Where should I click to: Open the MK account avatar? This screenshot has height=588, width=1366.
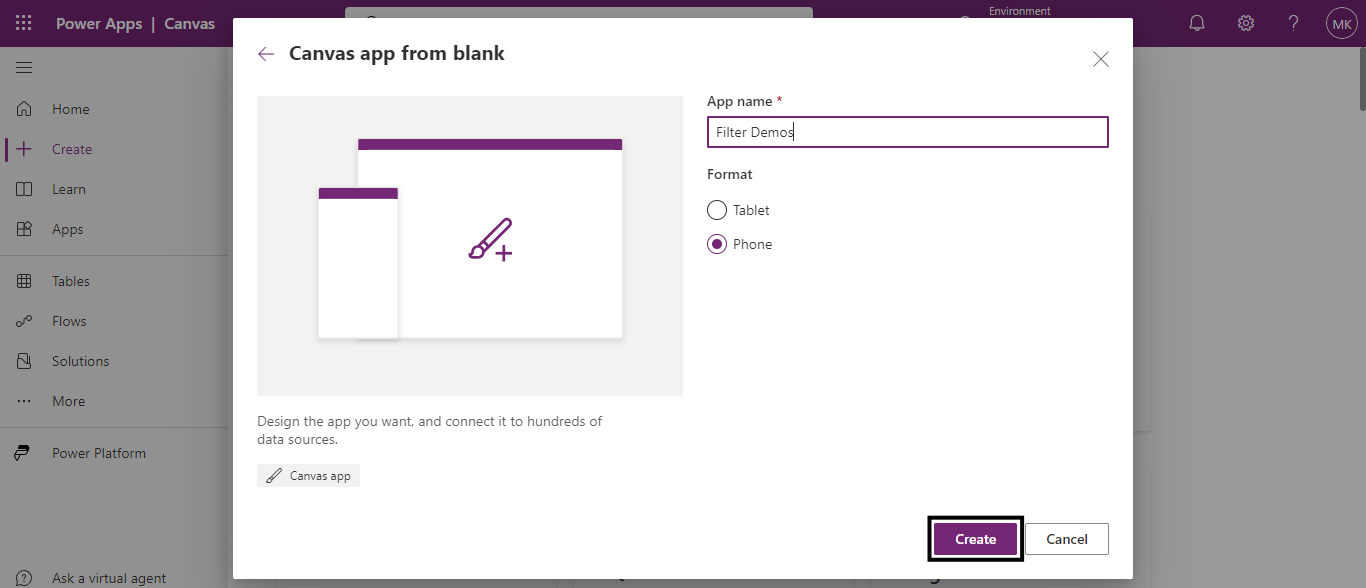(x=1341, y=23)
